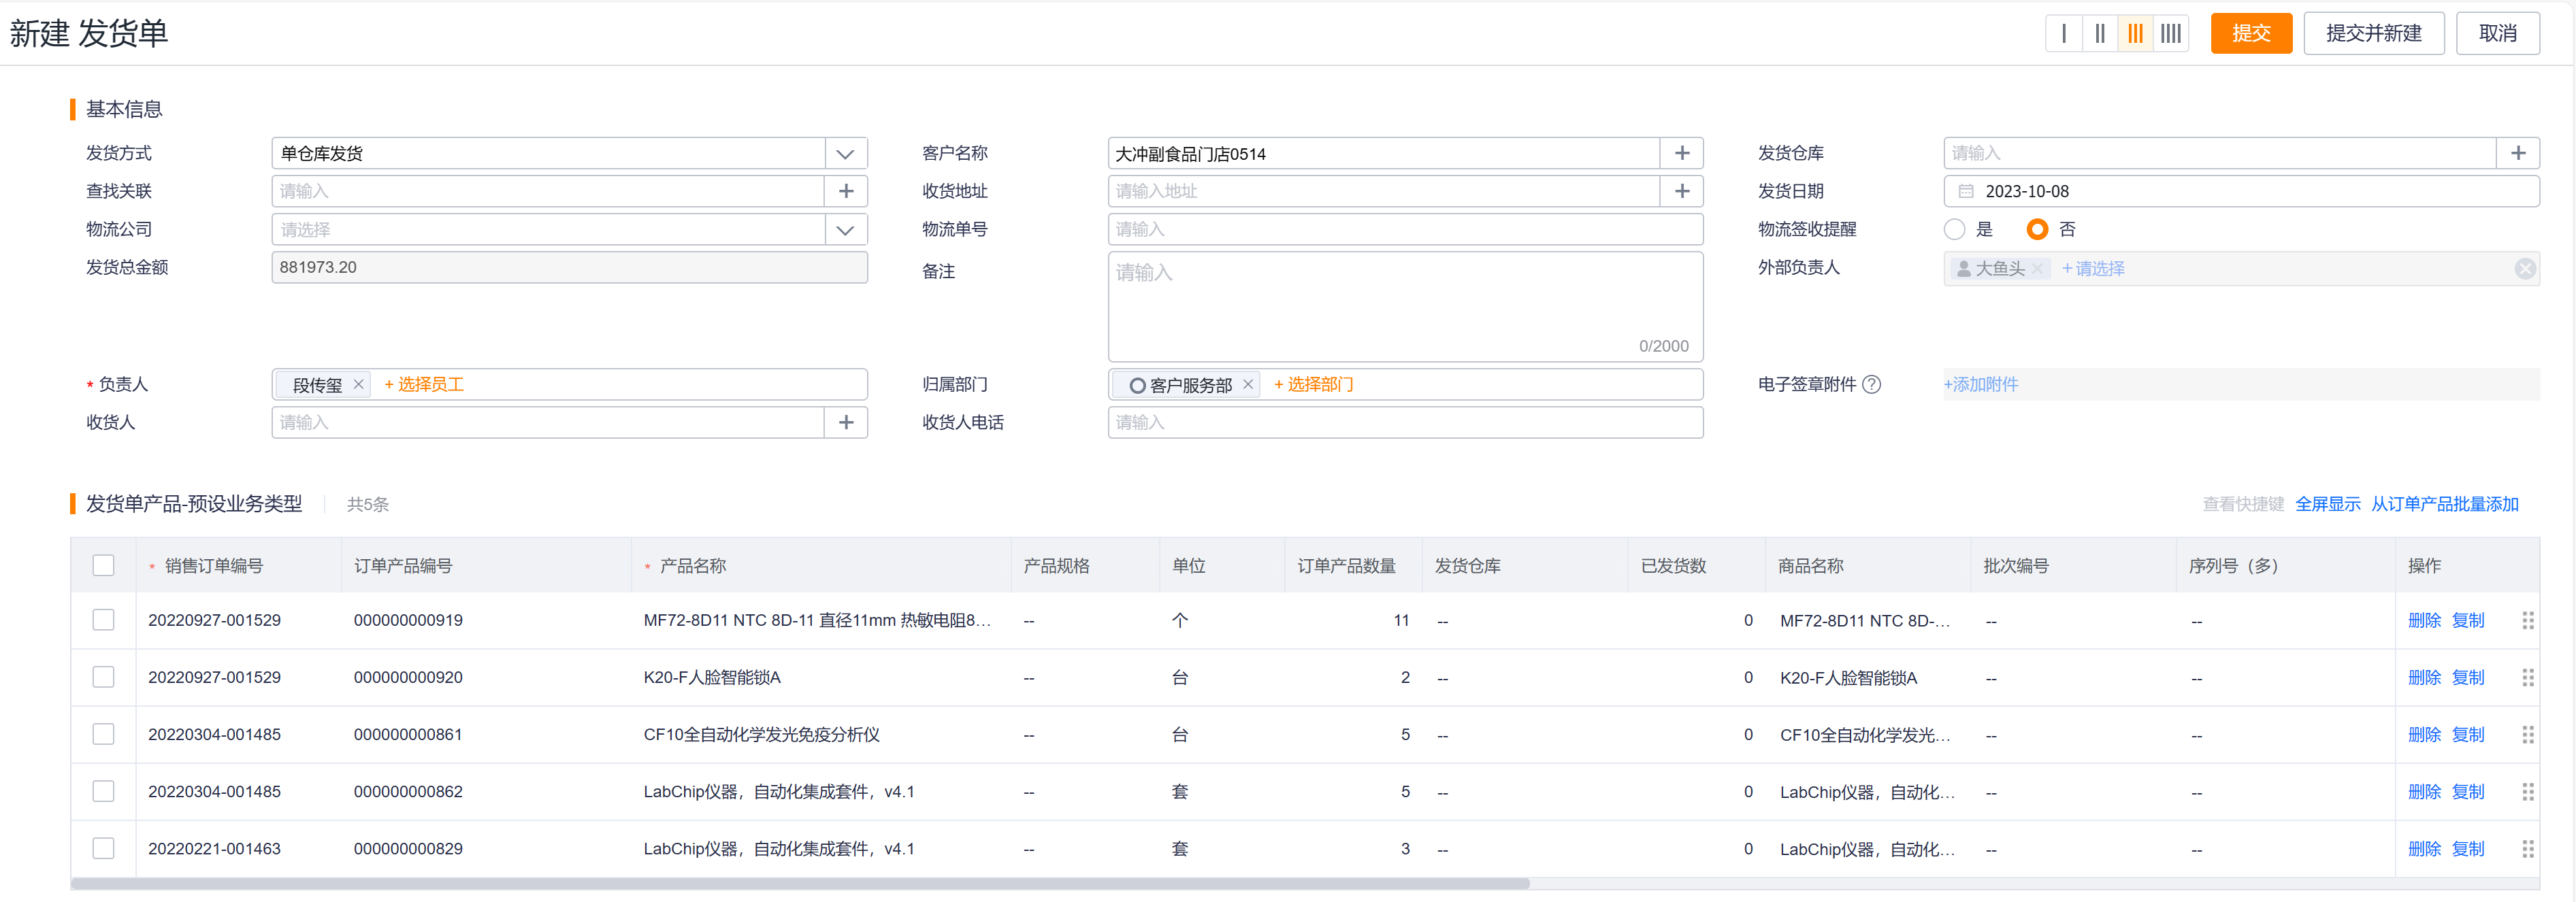Grab drag handle of row 000000000862
The width and height of the screenshot is (2576, 902).
point(2528,791)
